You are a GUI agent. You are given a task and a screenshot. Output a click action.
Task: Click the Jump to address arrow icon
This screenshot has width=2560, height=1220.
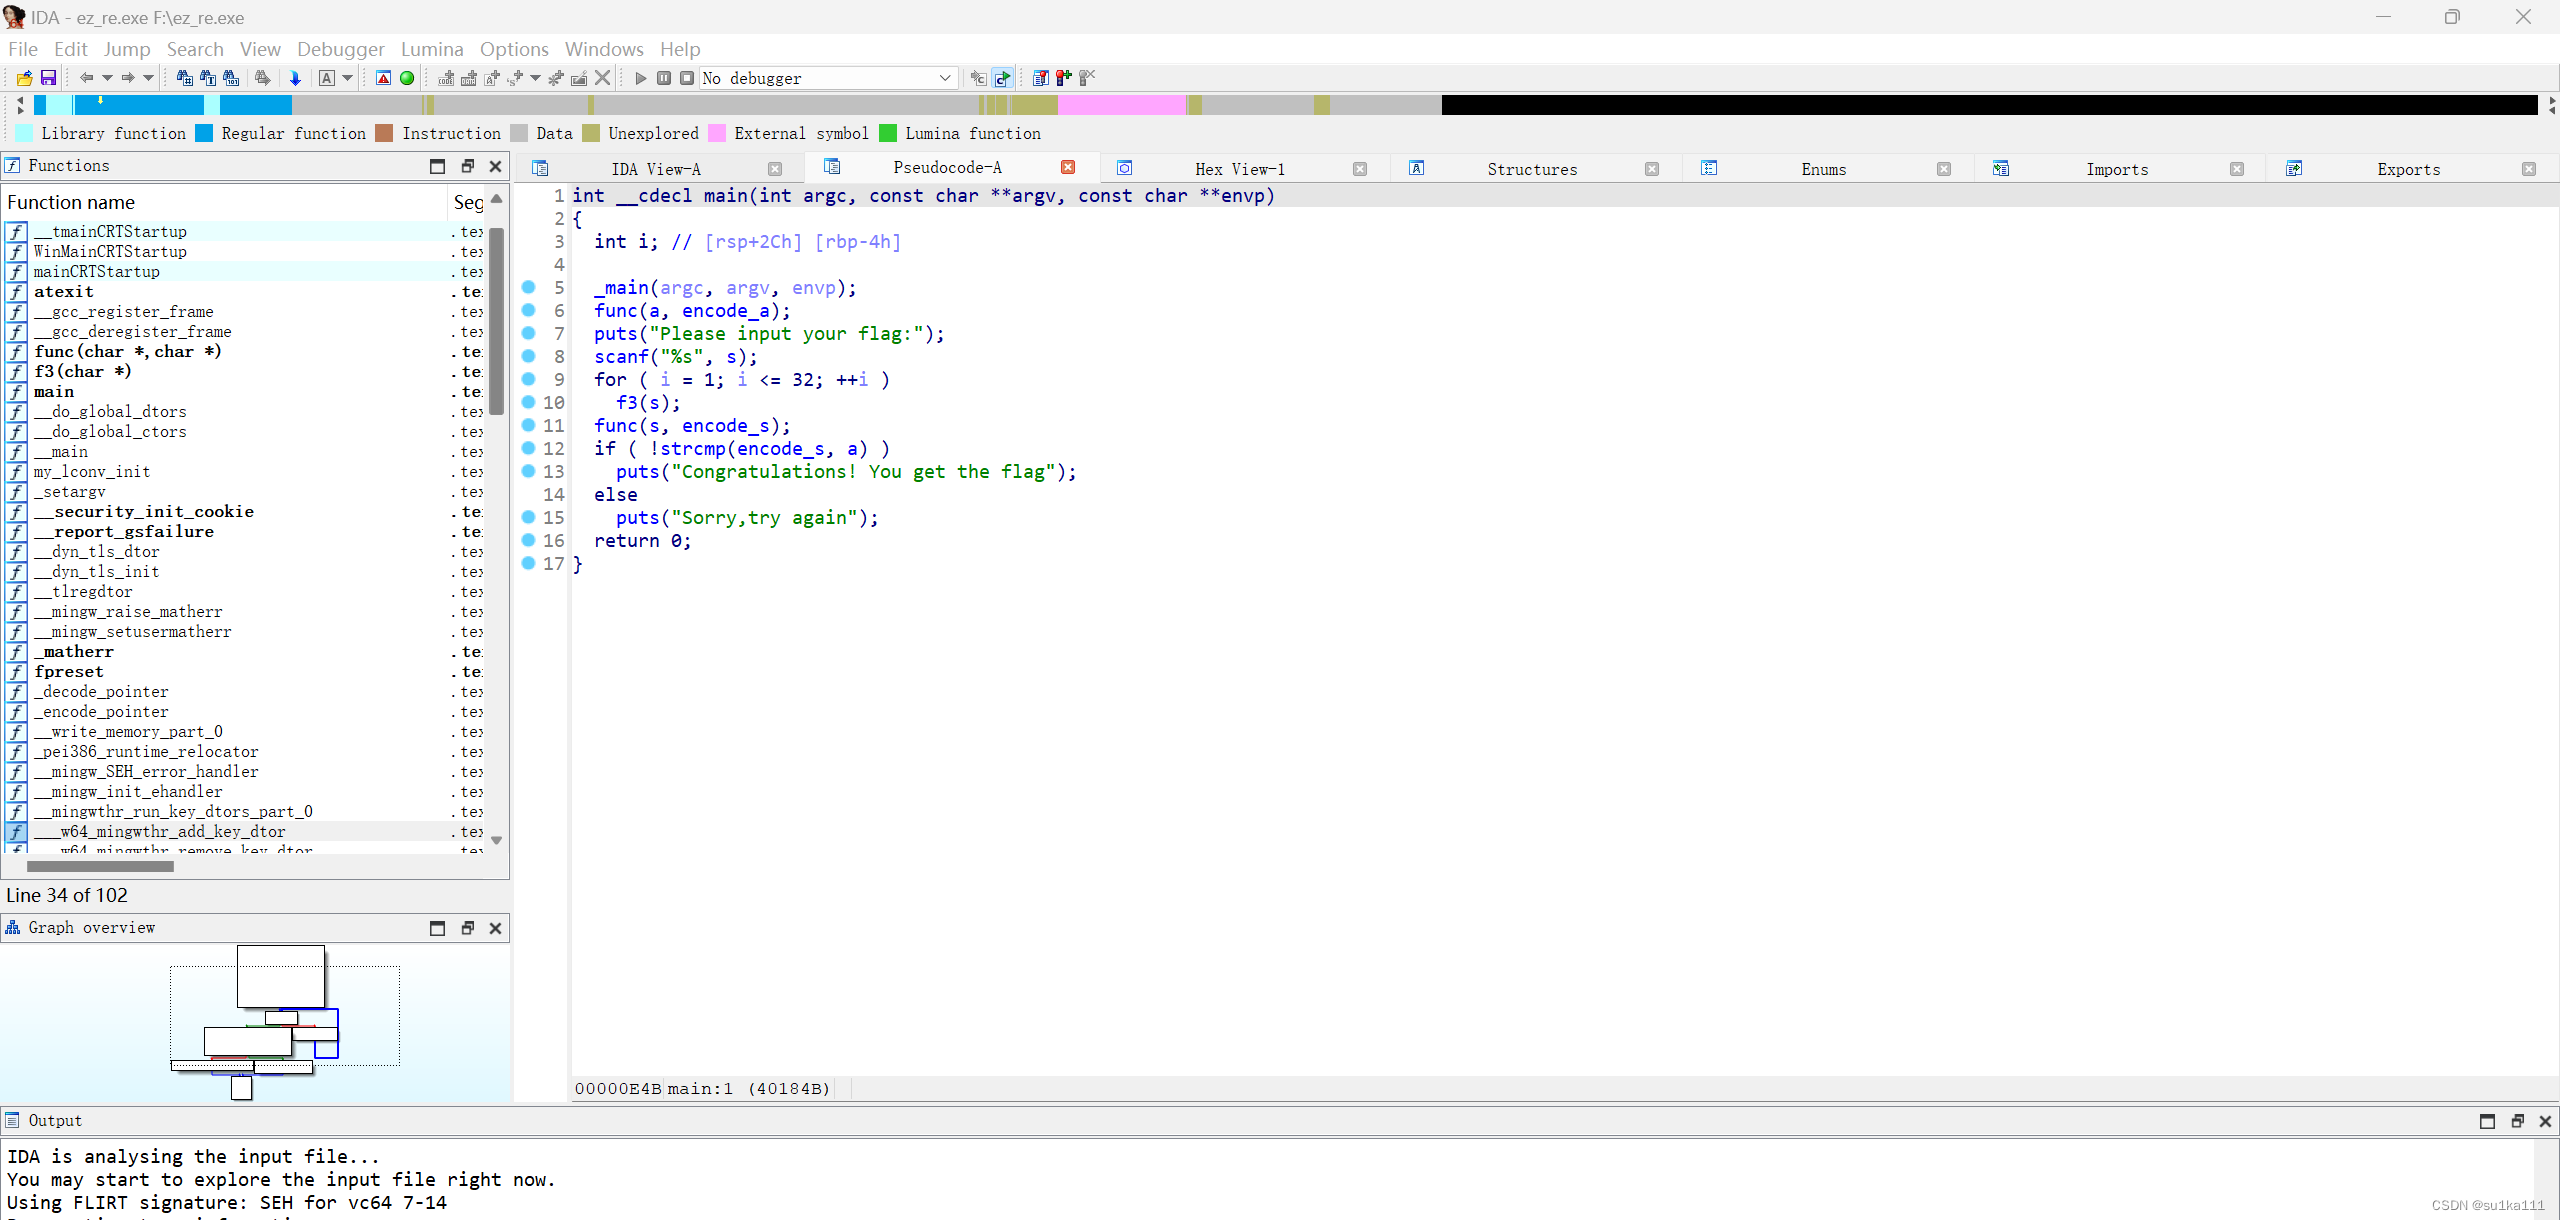pos(296,77)
